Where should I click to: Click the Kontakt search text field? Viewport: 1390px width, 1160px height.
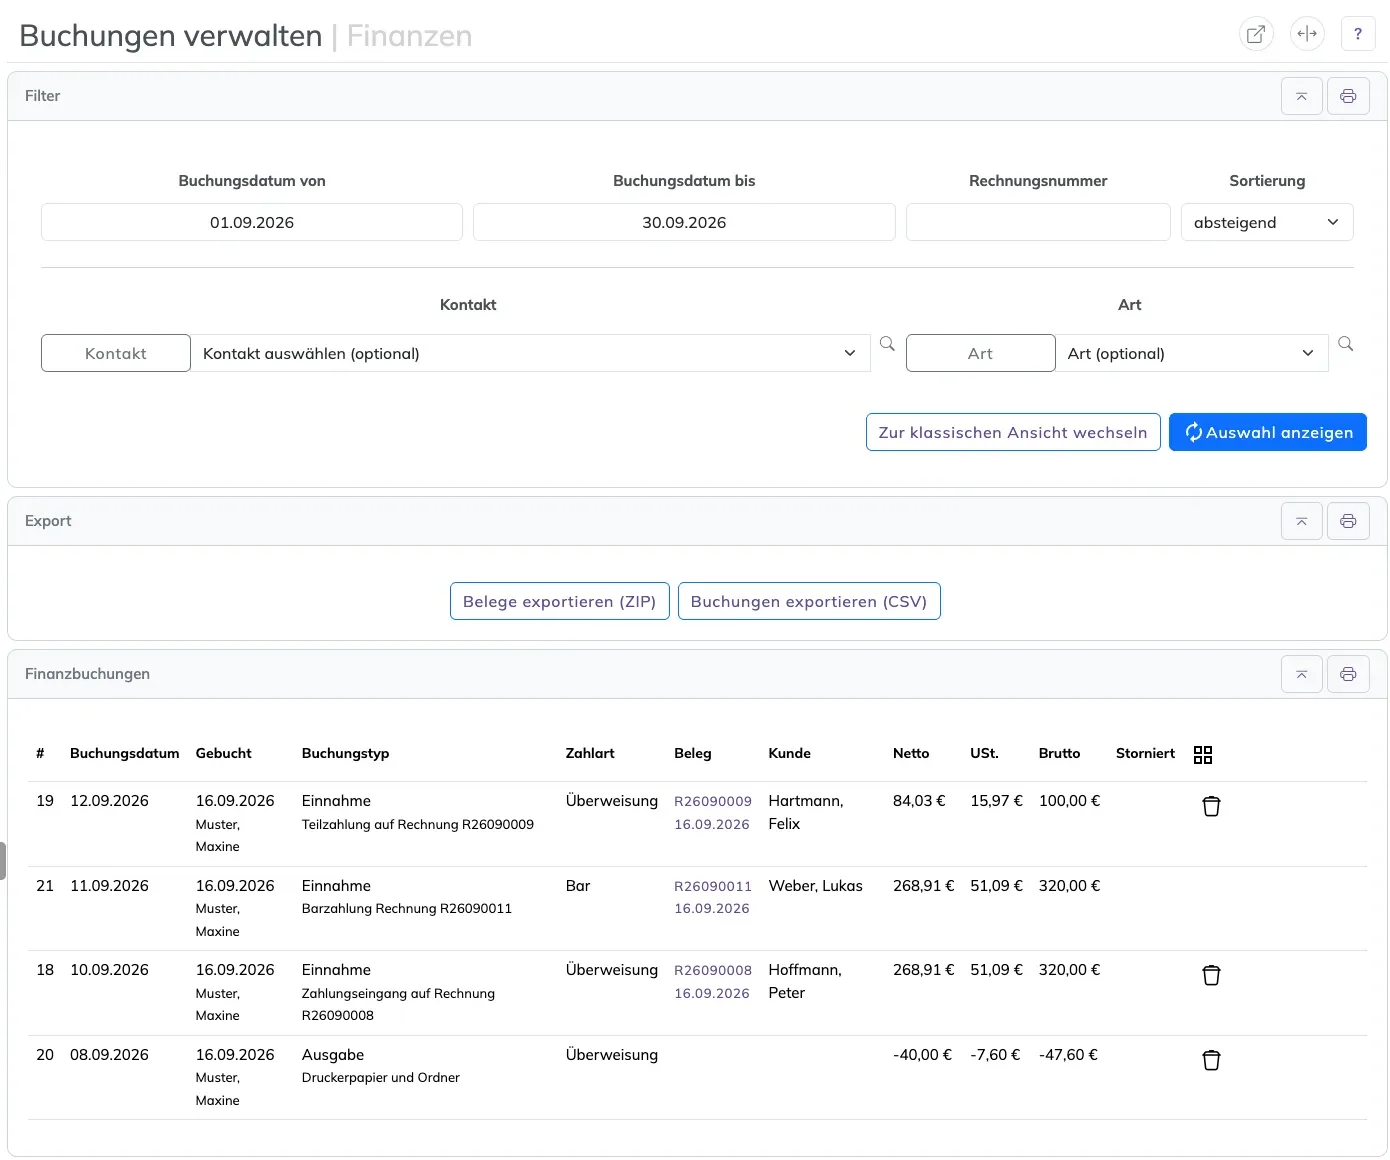(116, 353)
